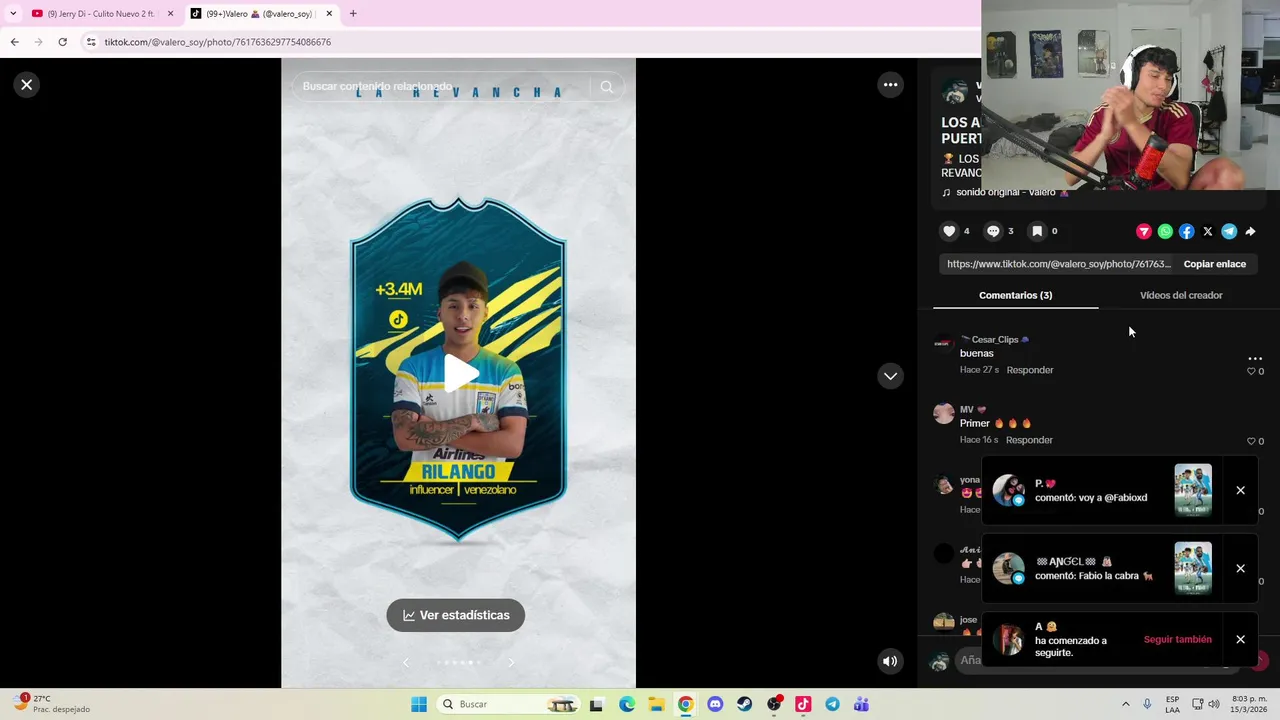Screen dimensions: 1280x720
Task: Click 'Copiar enlace' button
Action: [1215, 264]
